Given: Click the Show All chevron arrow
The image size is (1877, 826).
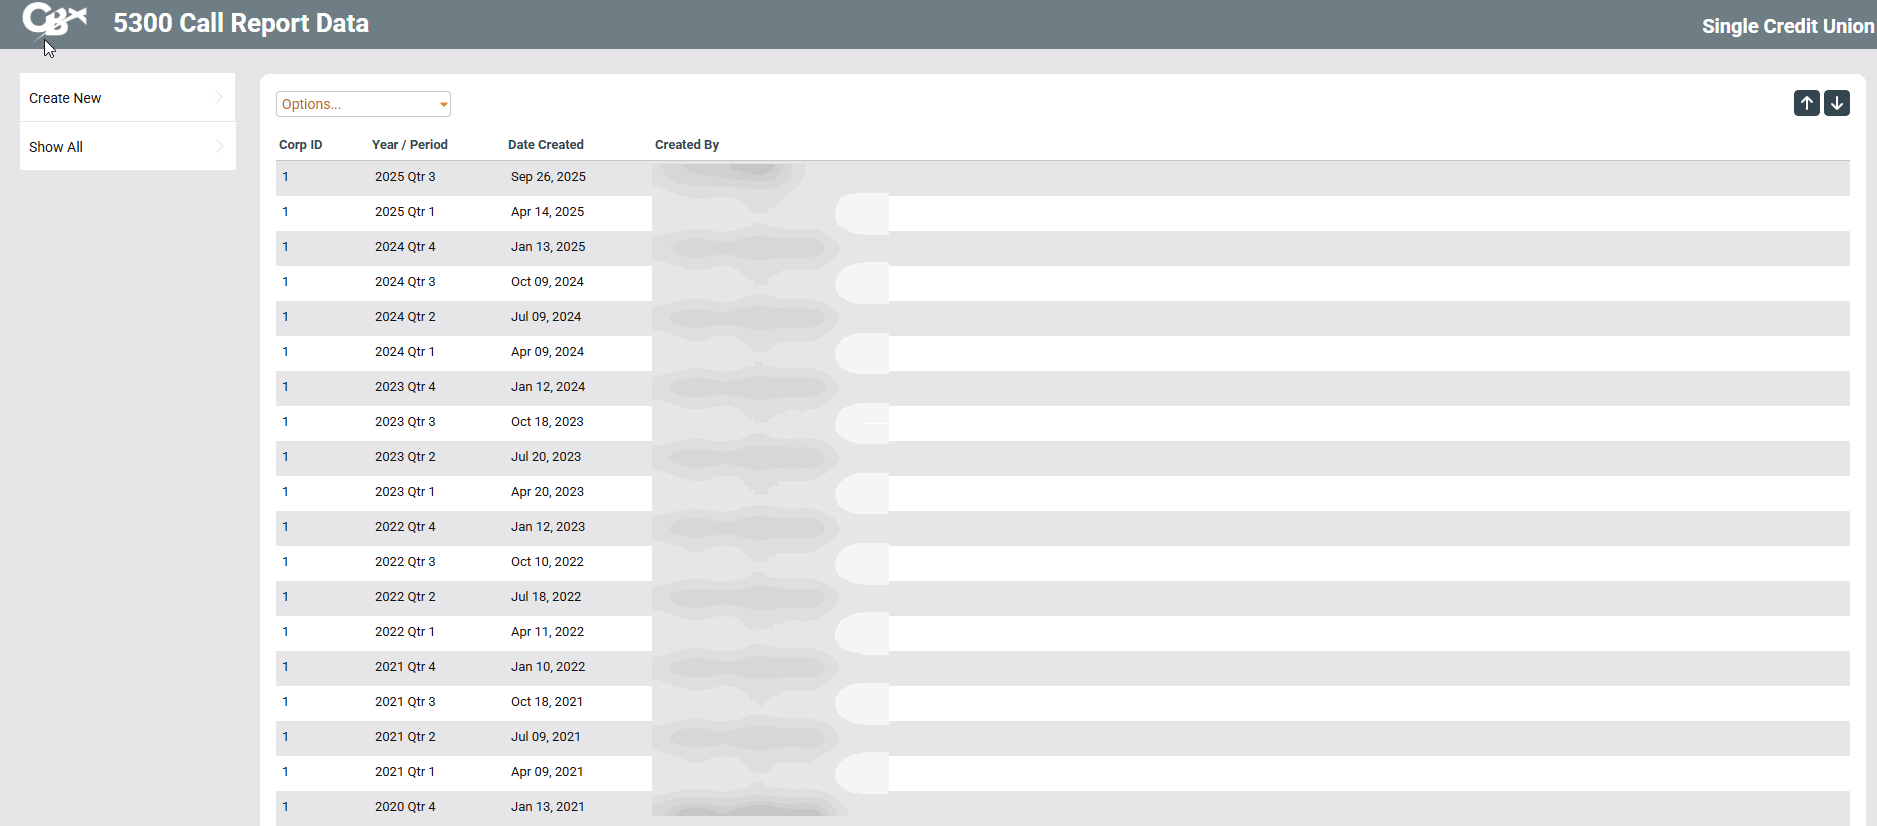Looking at the screenshot, I should [x=219, y=146].
